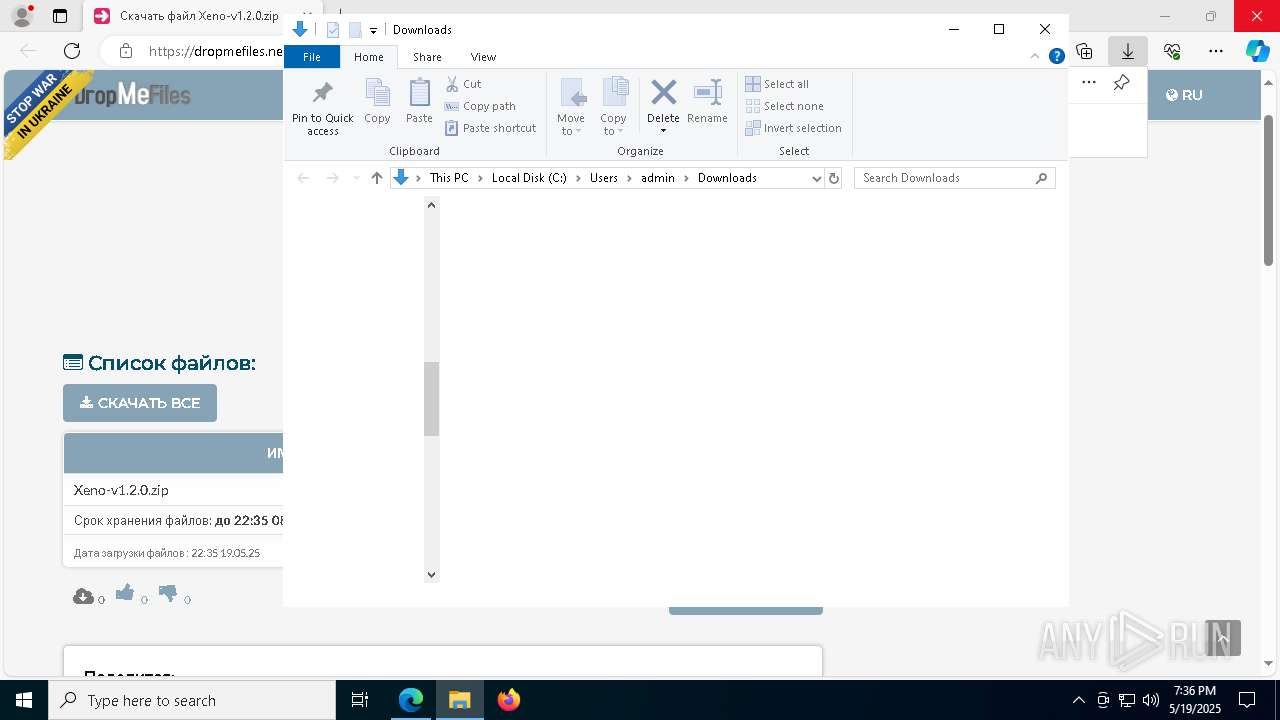Click the Cut command
This screenshot has width=1280, height=720.
point(463,84)
